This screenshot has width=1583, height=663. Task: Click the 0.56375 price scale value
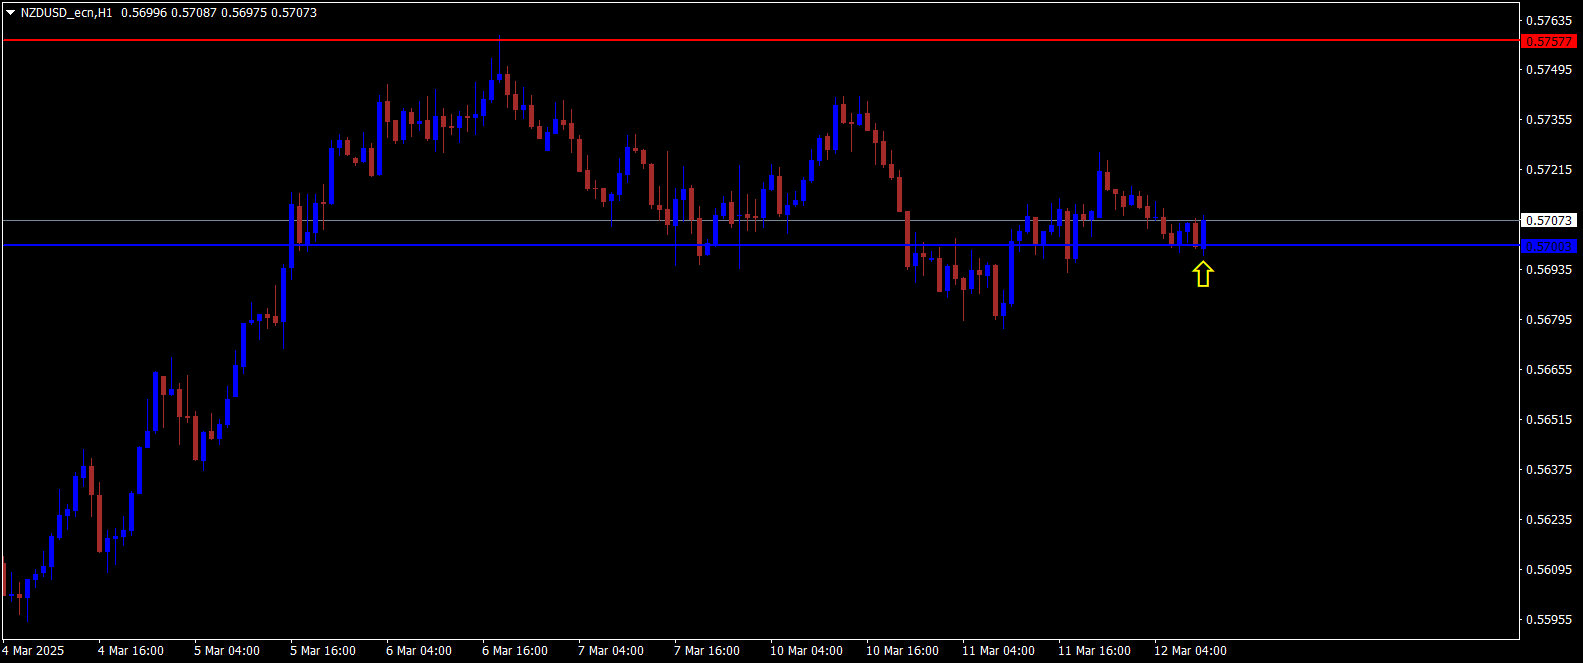point(1548,470)
